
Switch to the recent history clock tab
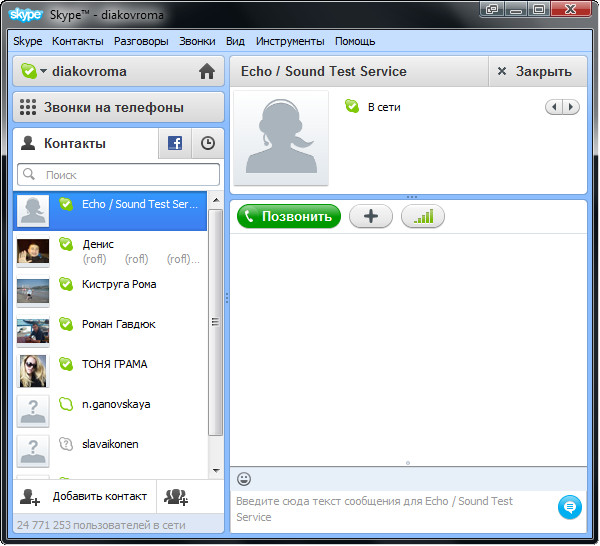point(208,143)
